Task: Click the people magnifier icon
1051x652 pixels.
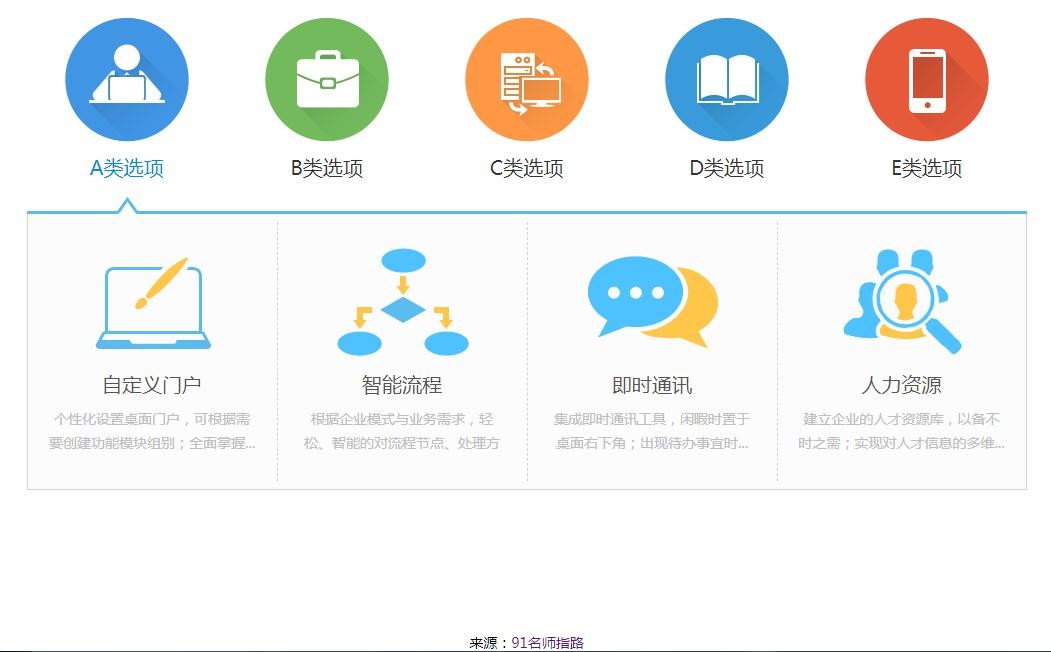Action: (902, 302)
